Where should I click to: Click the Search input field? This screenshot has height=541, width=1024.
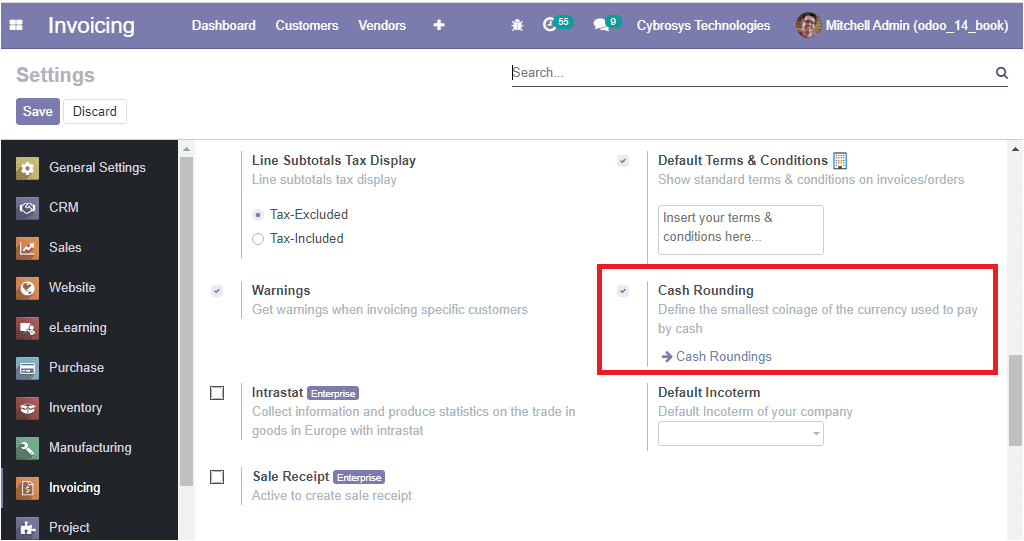(751, 73)
